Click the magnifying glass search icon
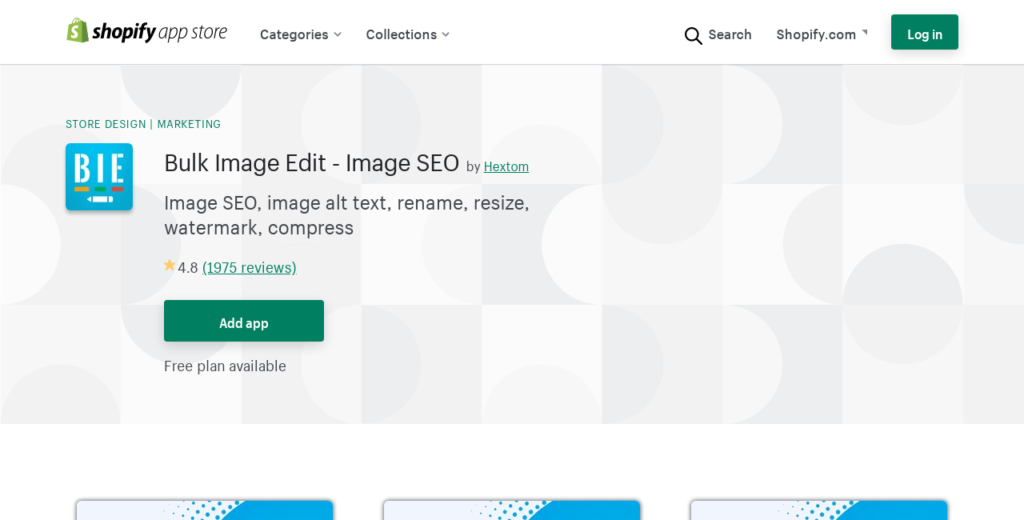Screen dimensions: 1024x520 693,35
